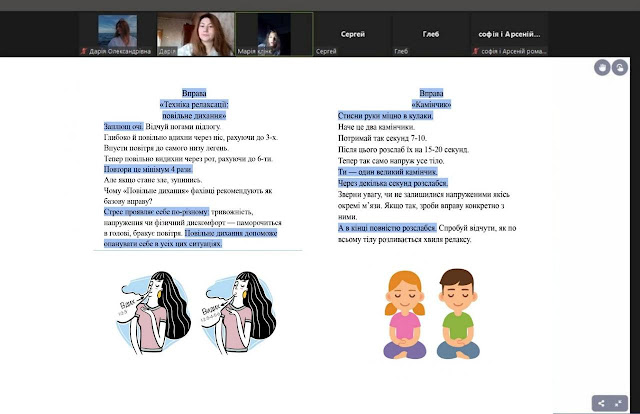Select the софія і Арсеній participant tile
Screen dimensions: 640x414
click(x=509, y=34)
